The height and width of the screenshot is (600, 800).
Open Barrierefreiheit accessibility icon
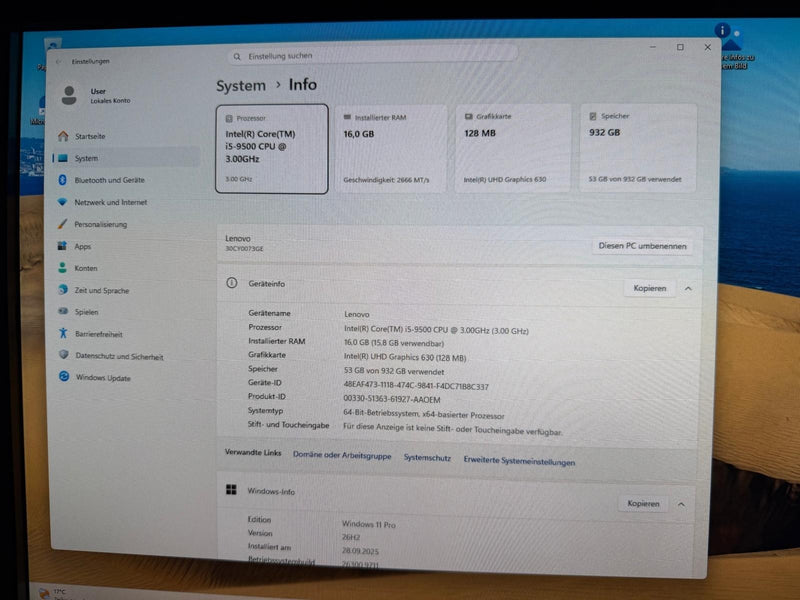63,333
